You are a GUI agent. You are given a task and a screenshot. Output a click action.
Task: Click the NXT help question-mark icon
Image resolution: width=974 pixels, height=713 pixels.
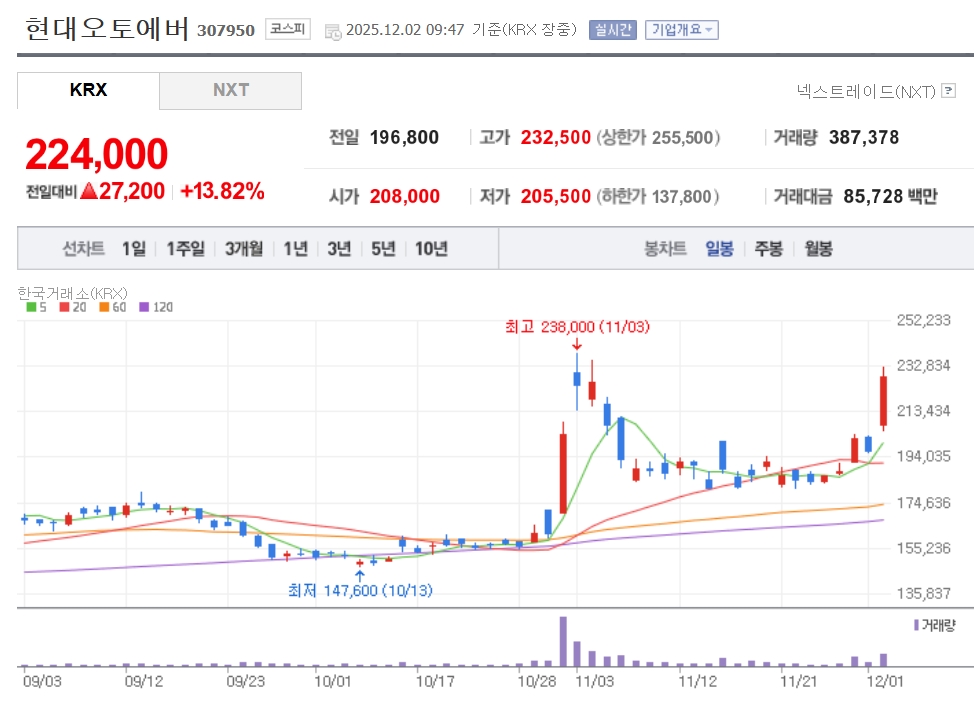[x=949, y=91]
